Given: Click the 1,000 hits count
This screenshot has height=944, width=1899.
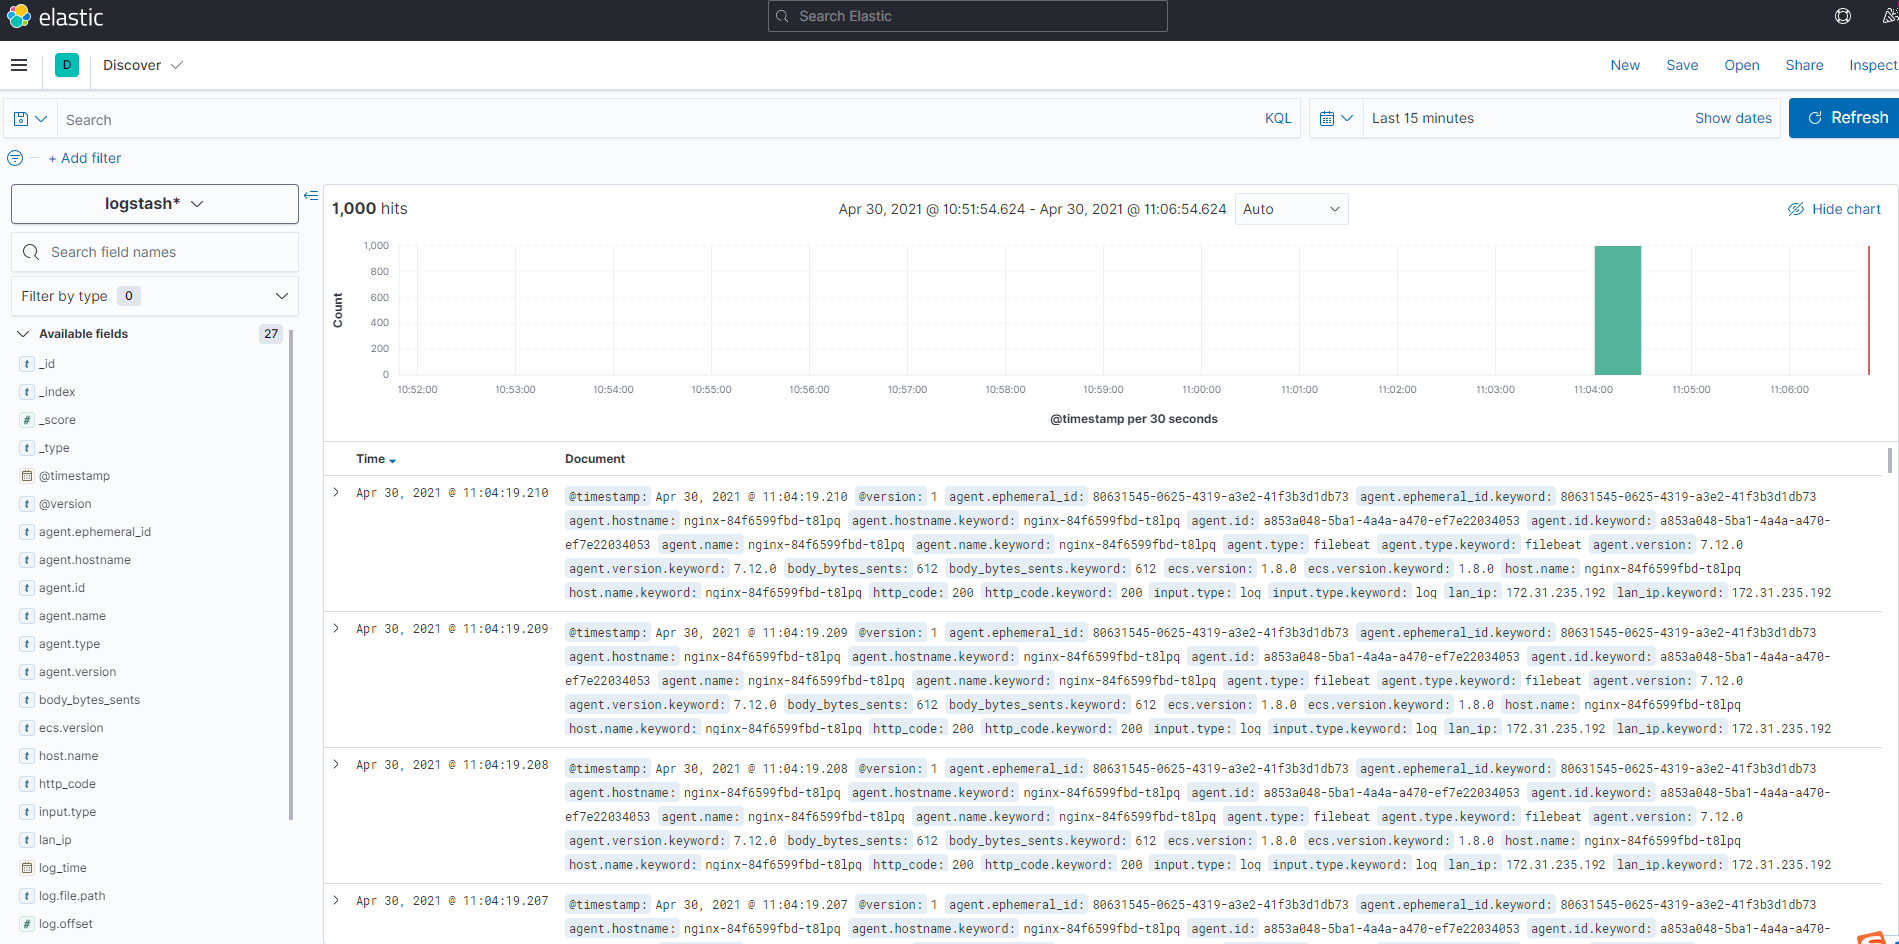Looking at the screenshot, I should coord(370,208).
